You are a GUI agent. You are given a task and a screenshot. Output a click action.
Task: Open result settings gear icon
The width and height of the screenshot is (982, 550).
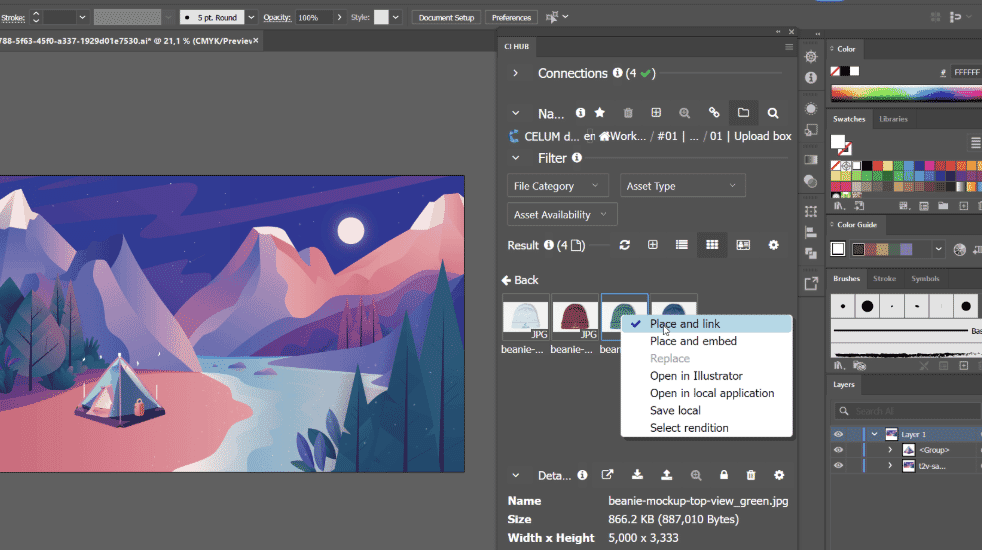coord(774,245)
